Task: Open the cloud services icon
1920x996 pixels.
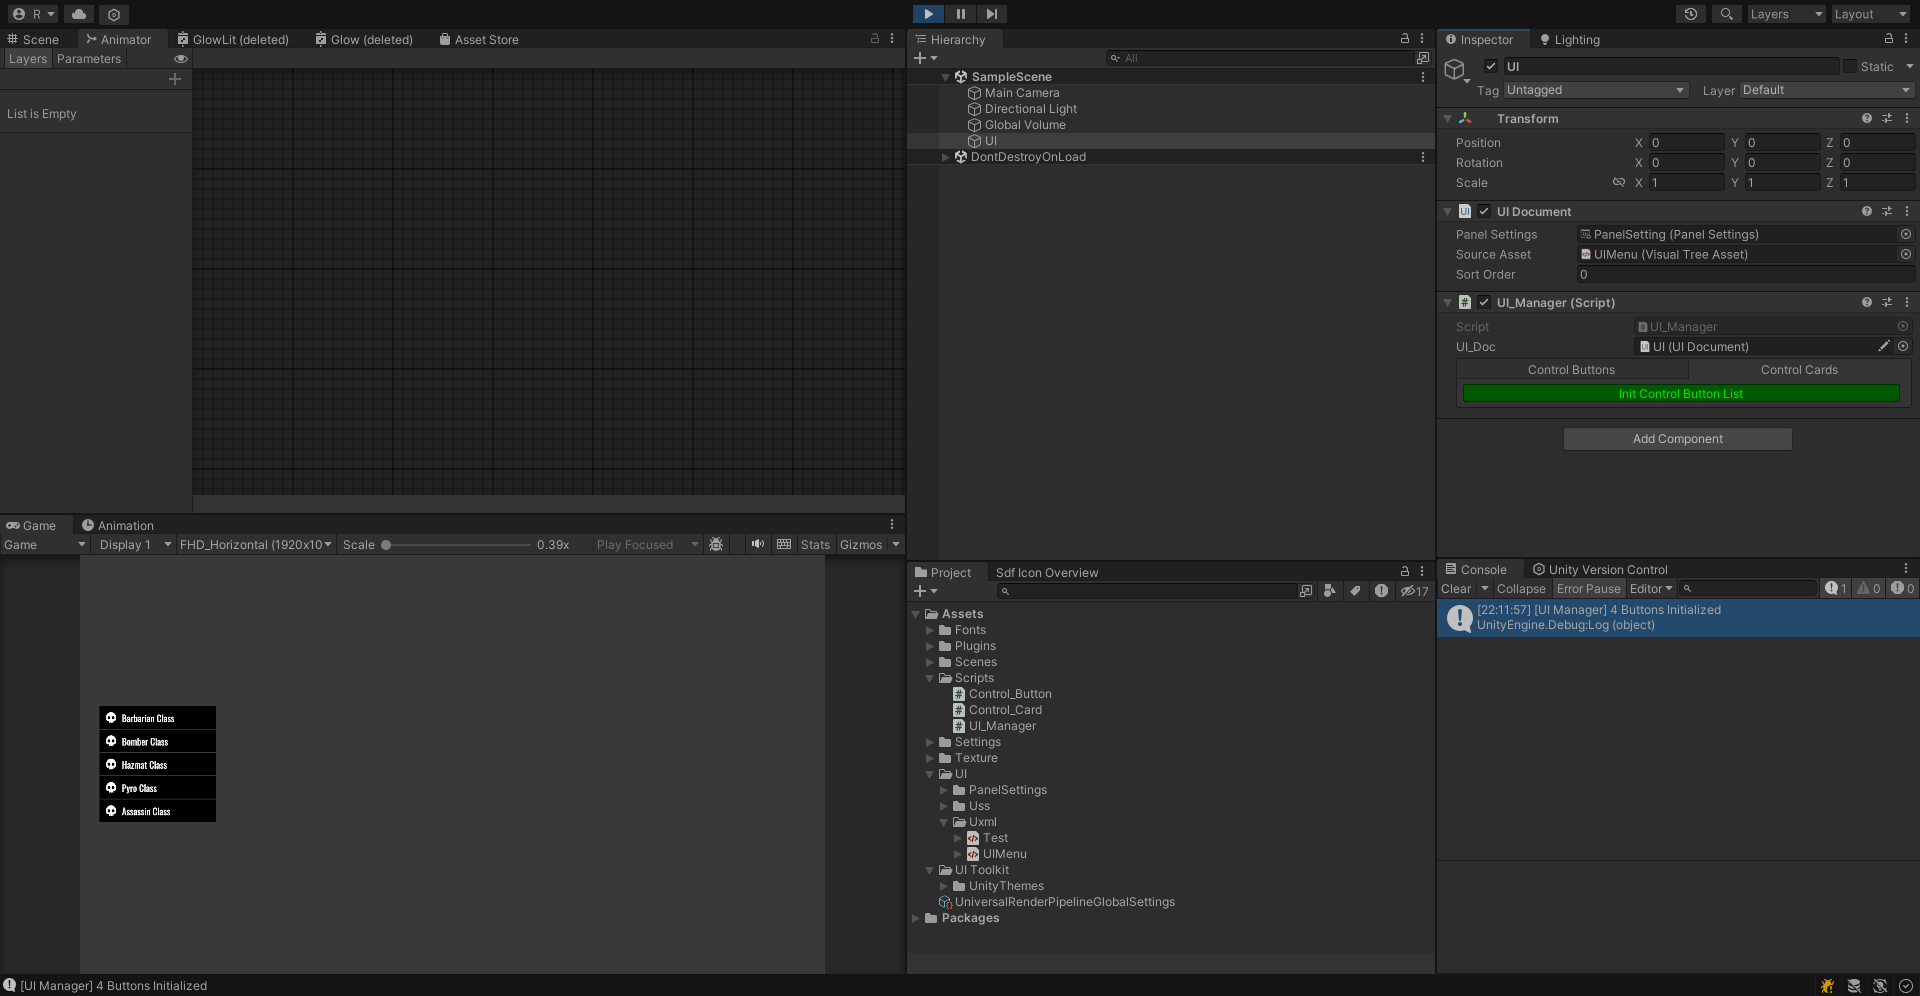Action: tap(79, 14)
